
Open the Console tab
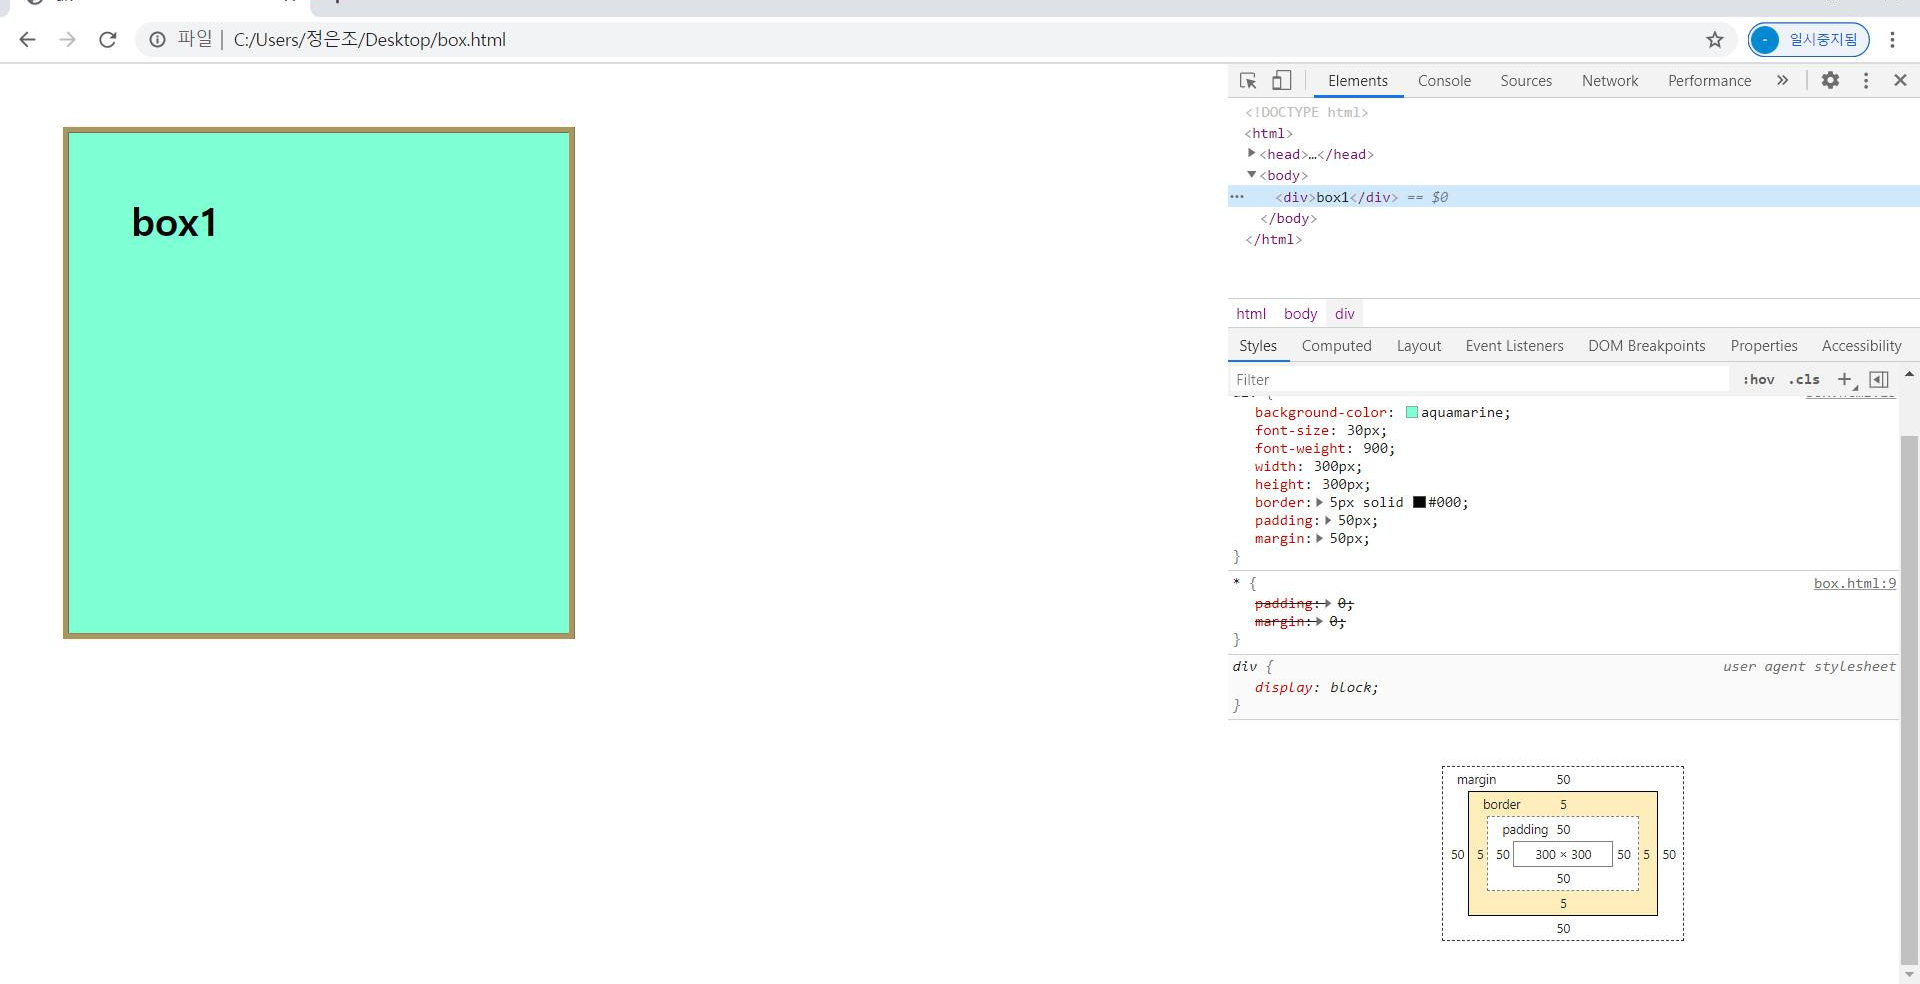[x=1444, y=81]
